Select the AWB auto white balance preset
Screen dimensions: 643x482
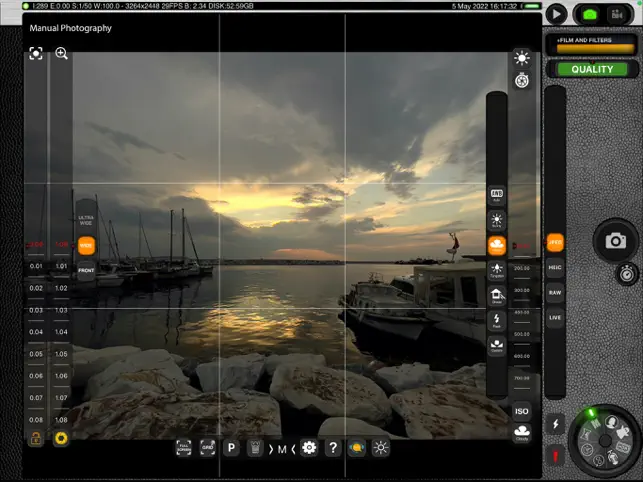(496, 194)
